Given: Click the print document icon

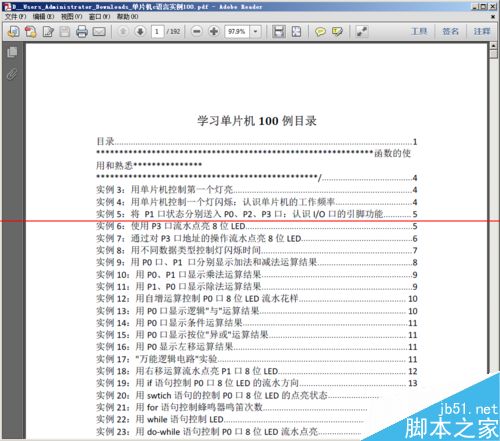Looking at the screenshot, I should pos(82,32).
